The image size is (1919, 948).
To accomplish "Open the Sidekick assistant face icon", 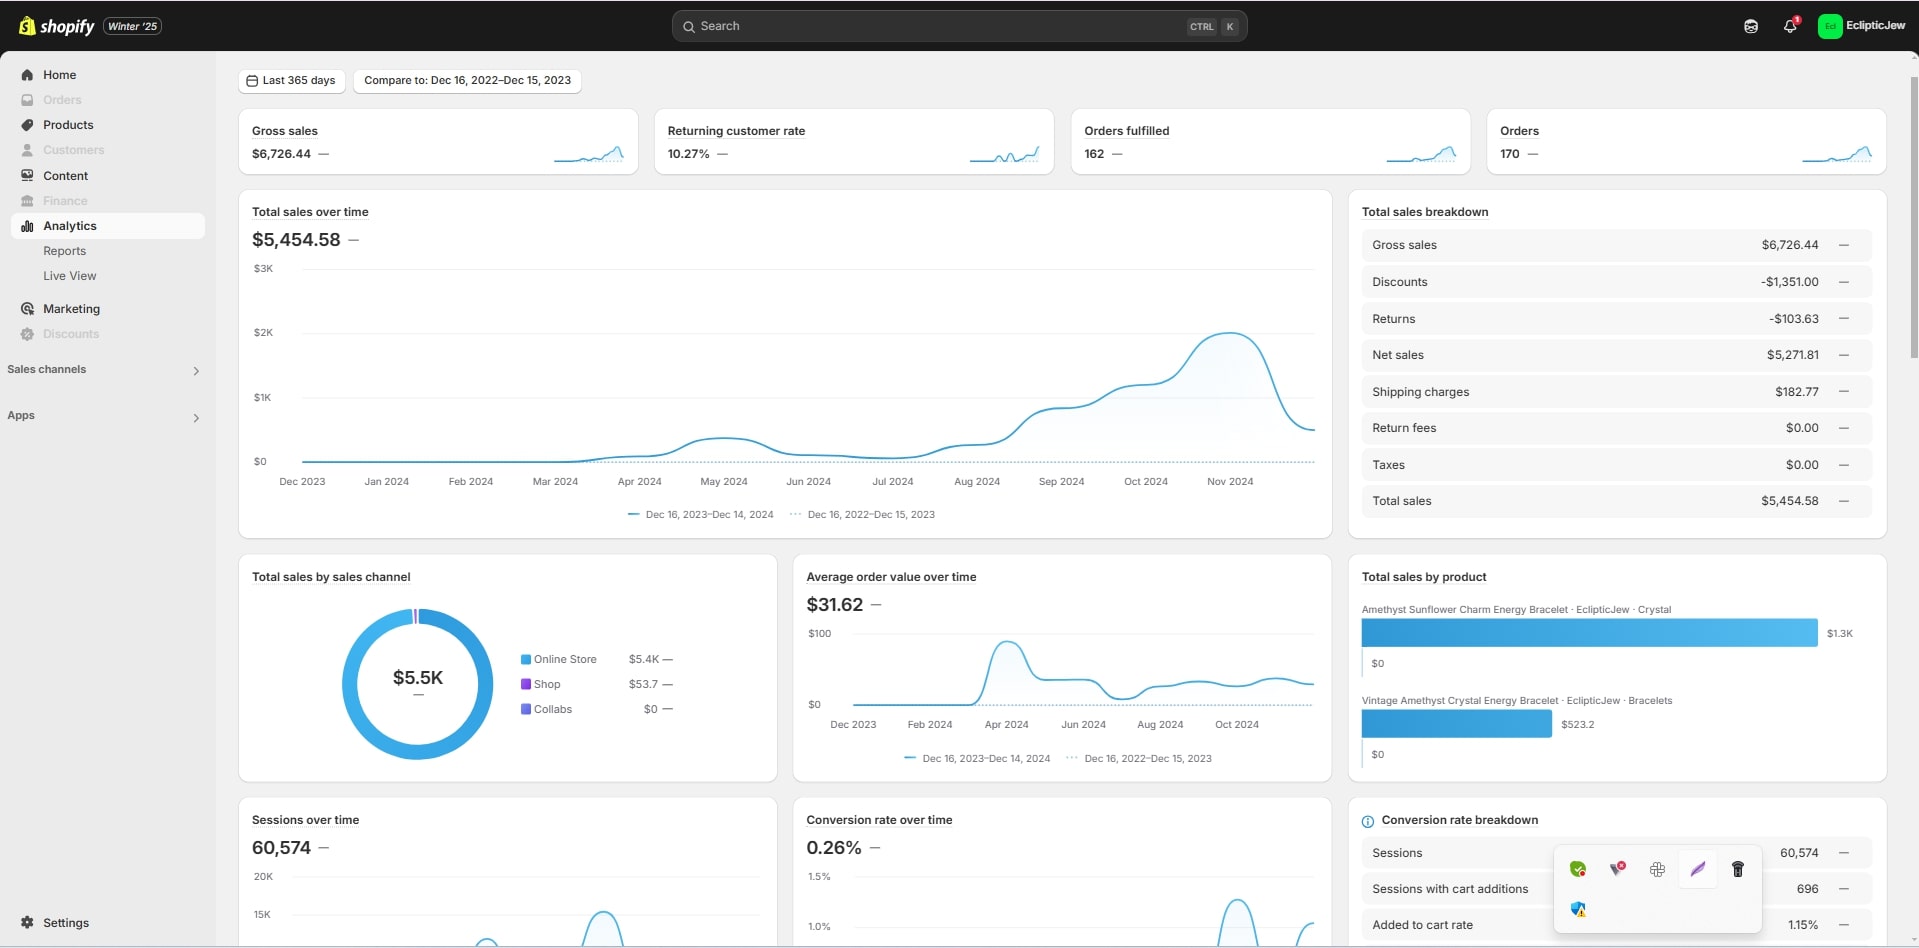I will coord(1750,26).
